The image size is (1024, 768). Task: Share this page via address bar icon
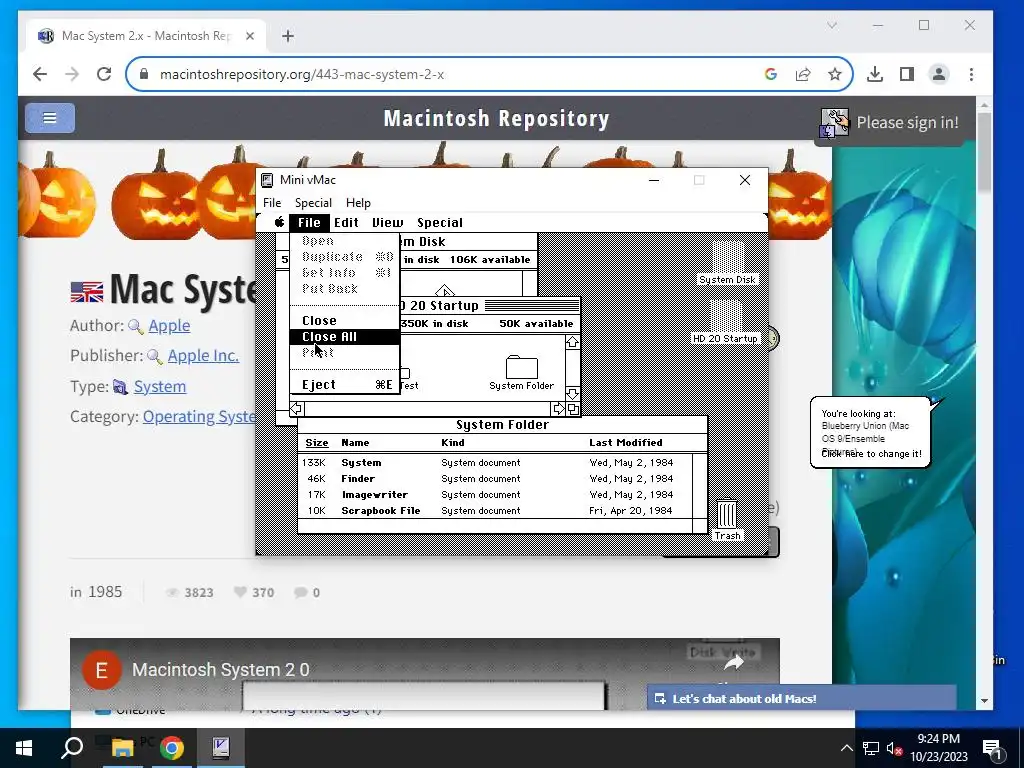click(803, 74)
